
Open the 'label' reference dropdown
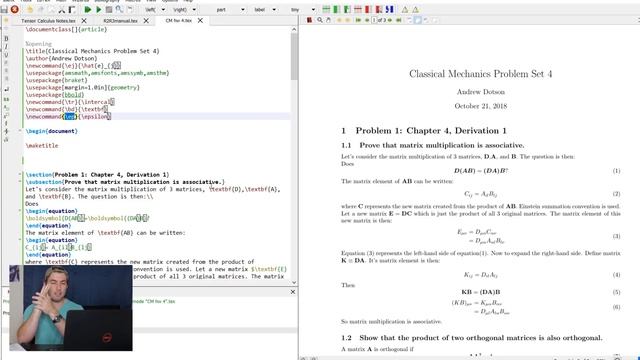click(x=274, y=9)
